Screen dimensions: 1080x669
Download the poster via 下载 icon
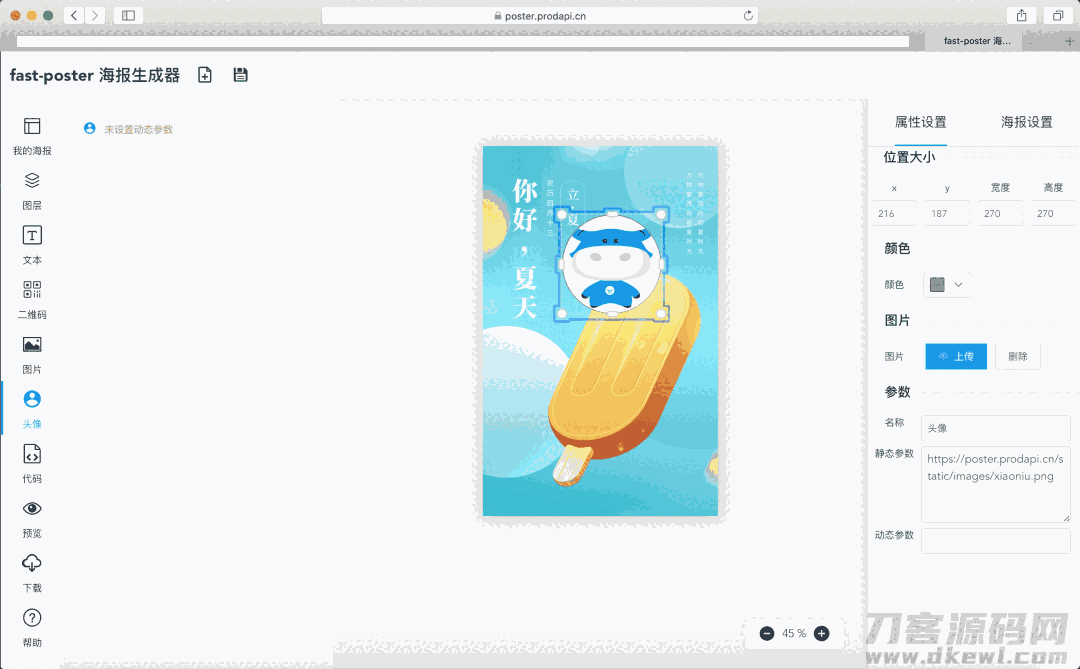tap(32, 571)
